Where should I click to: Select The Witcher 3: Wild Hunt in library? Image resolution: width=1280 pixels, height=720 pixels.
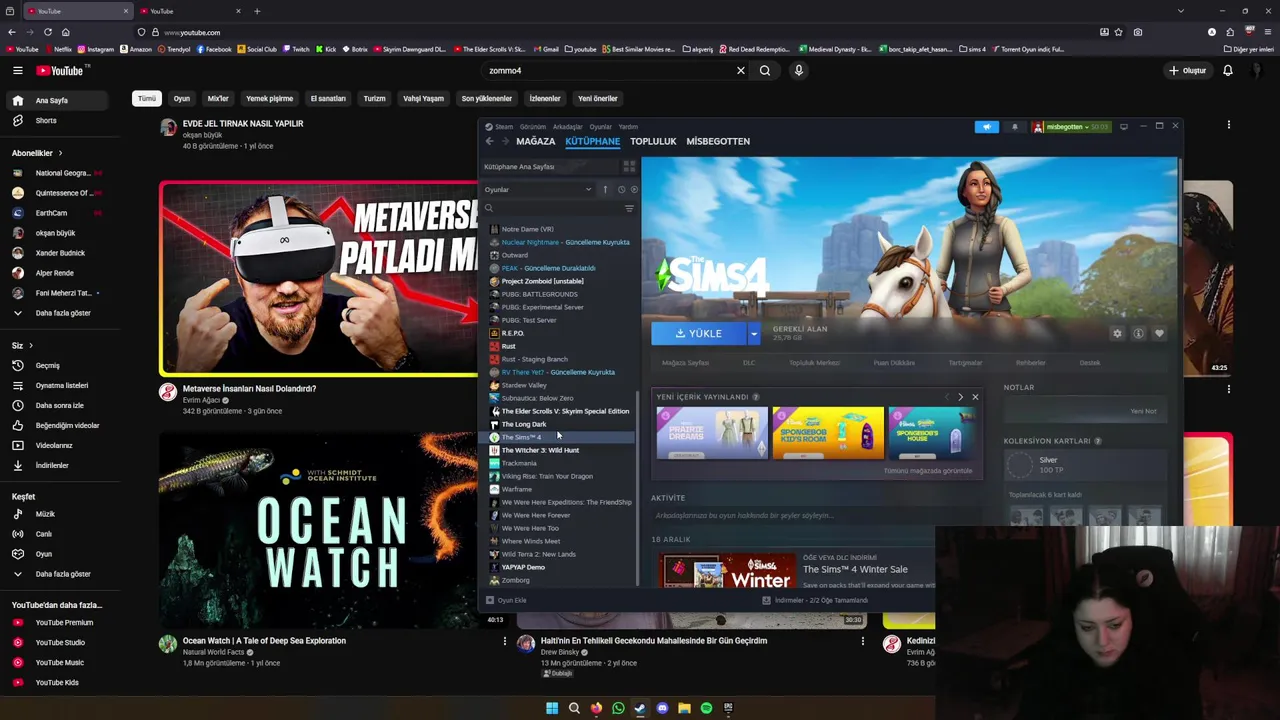540,450
